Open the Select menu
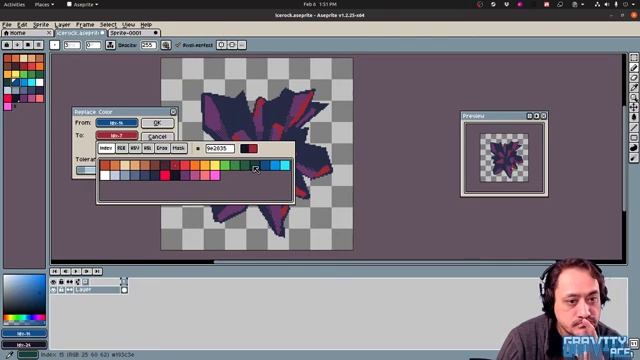 click(x=108, y=24)
